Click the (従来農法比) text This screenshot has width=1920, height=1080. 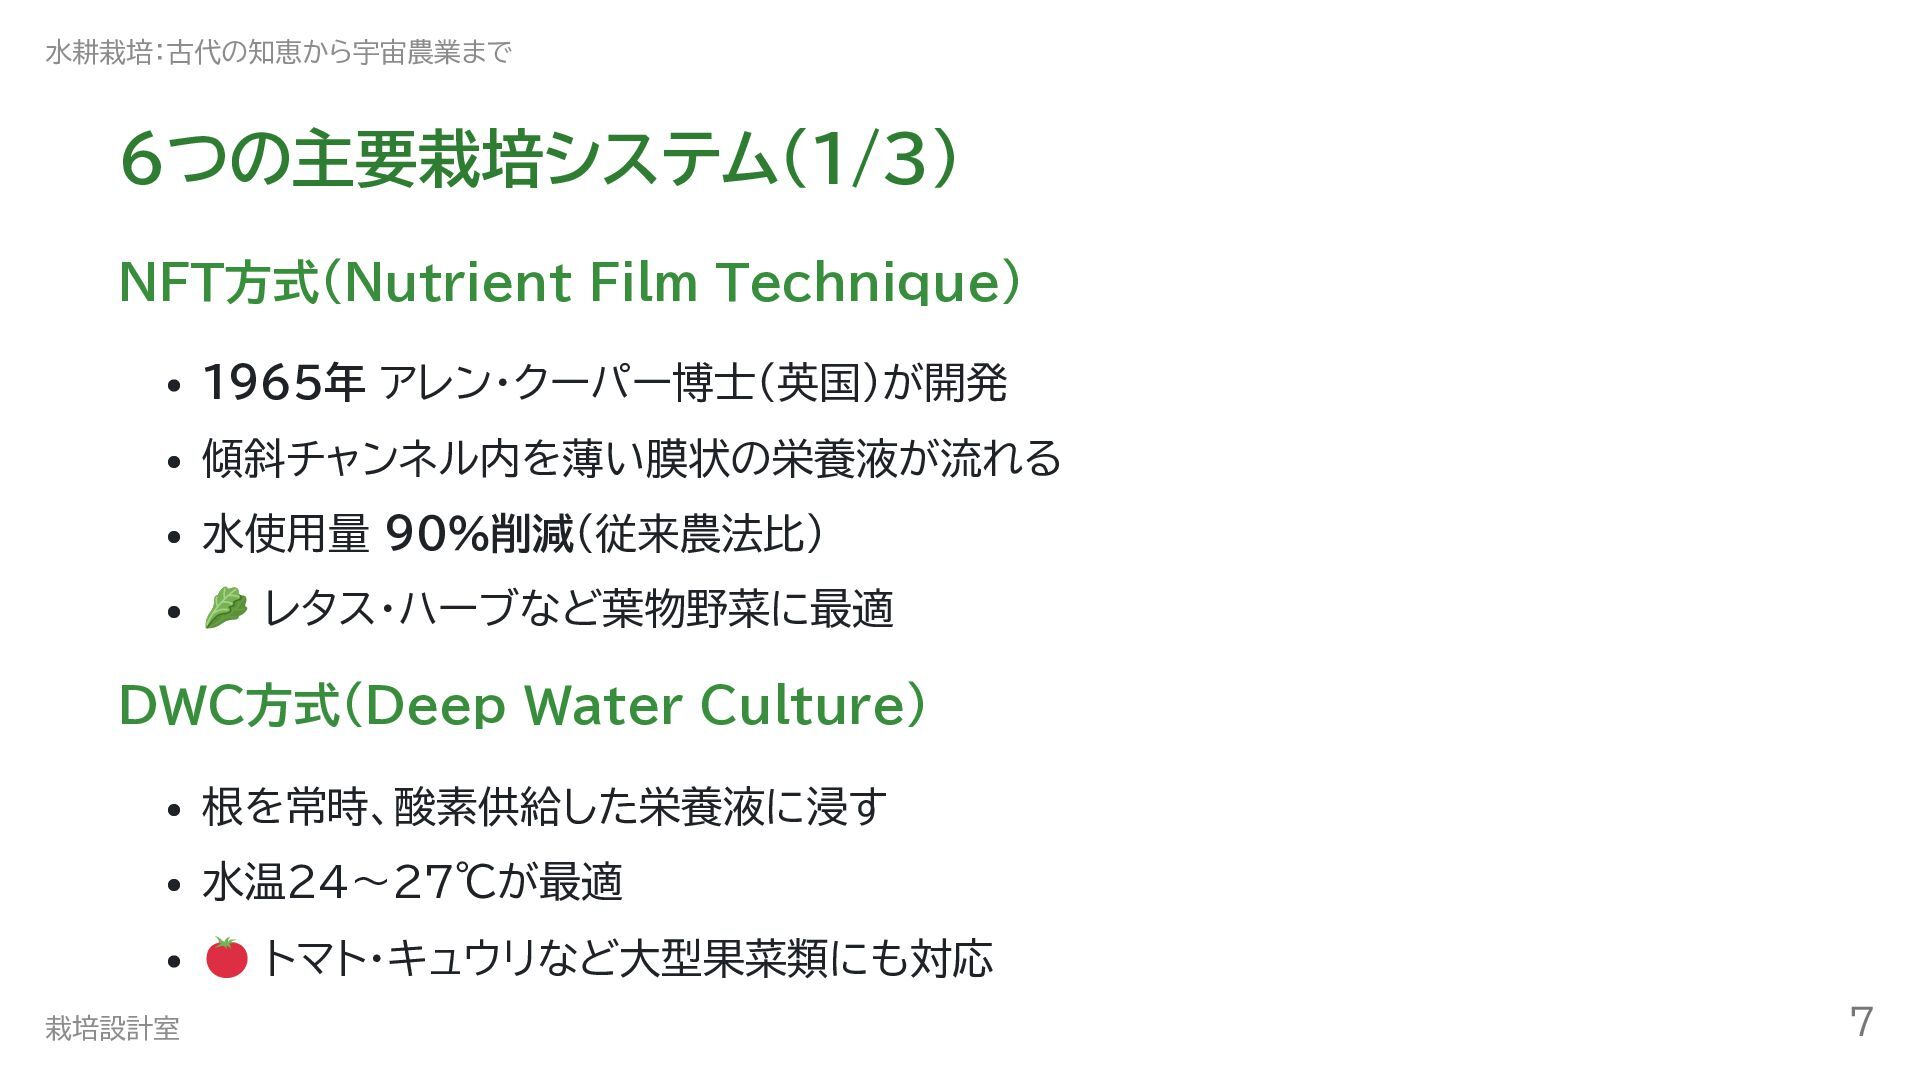[701, 534]
